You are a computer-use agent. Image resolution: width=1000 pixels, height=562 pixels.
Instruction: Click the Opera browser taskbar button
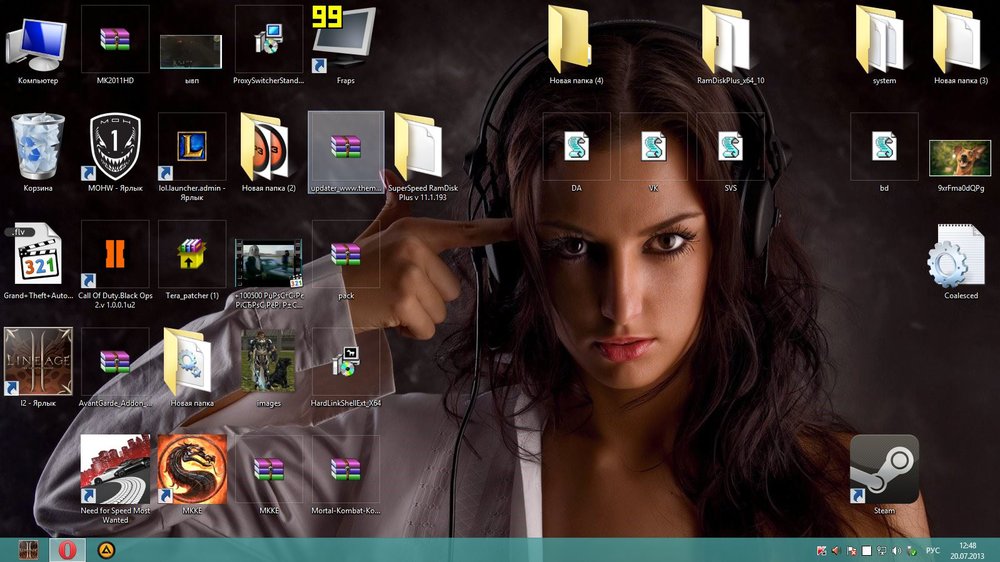click(x=67, y=550)
